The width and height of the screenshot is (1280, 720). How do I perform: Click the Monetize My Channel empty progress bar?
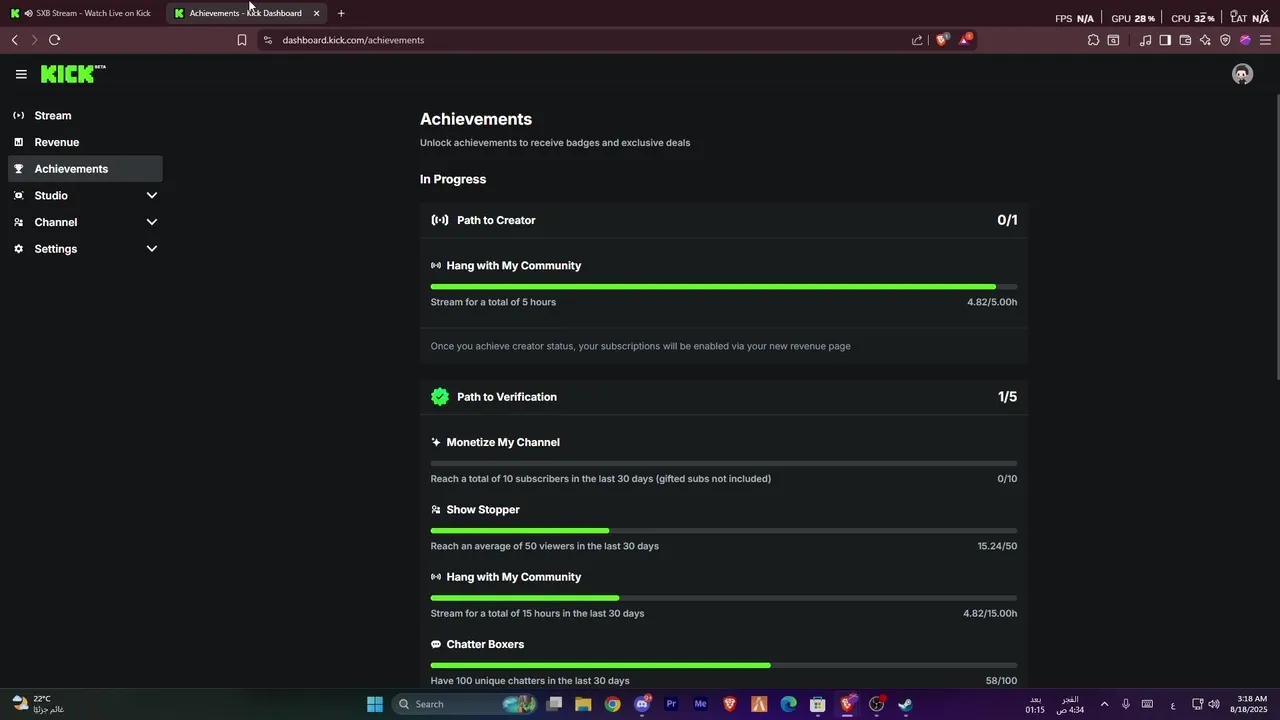724,463
